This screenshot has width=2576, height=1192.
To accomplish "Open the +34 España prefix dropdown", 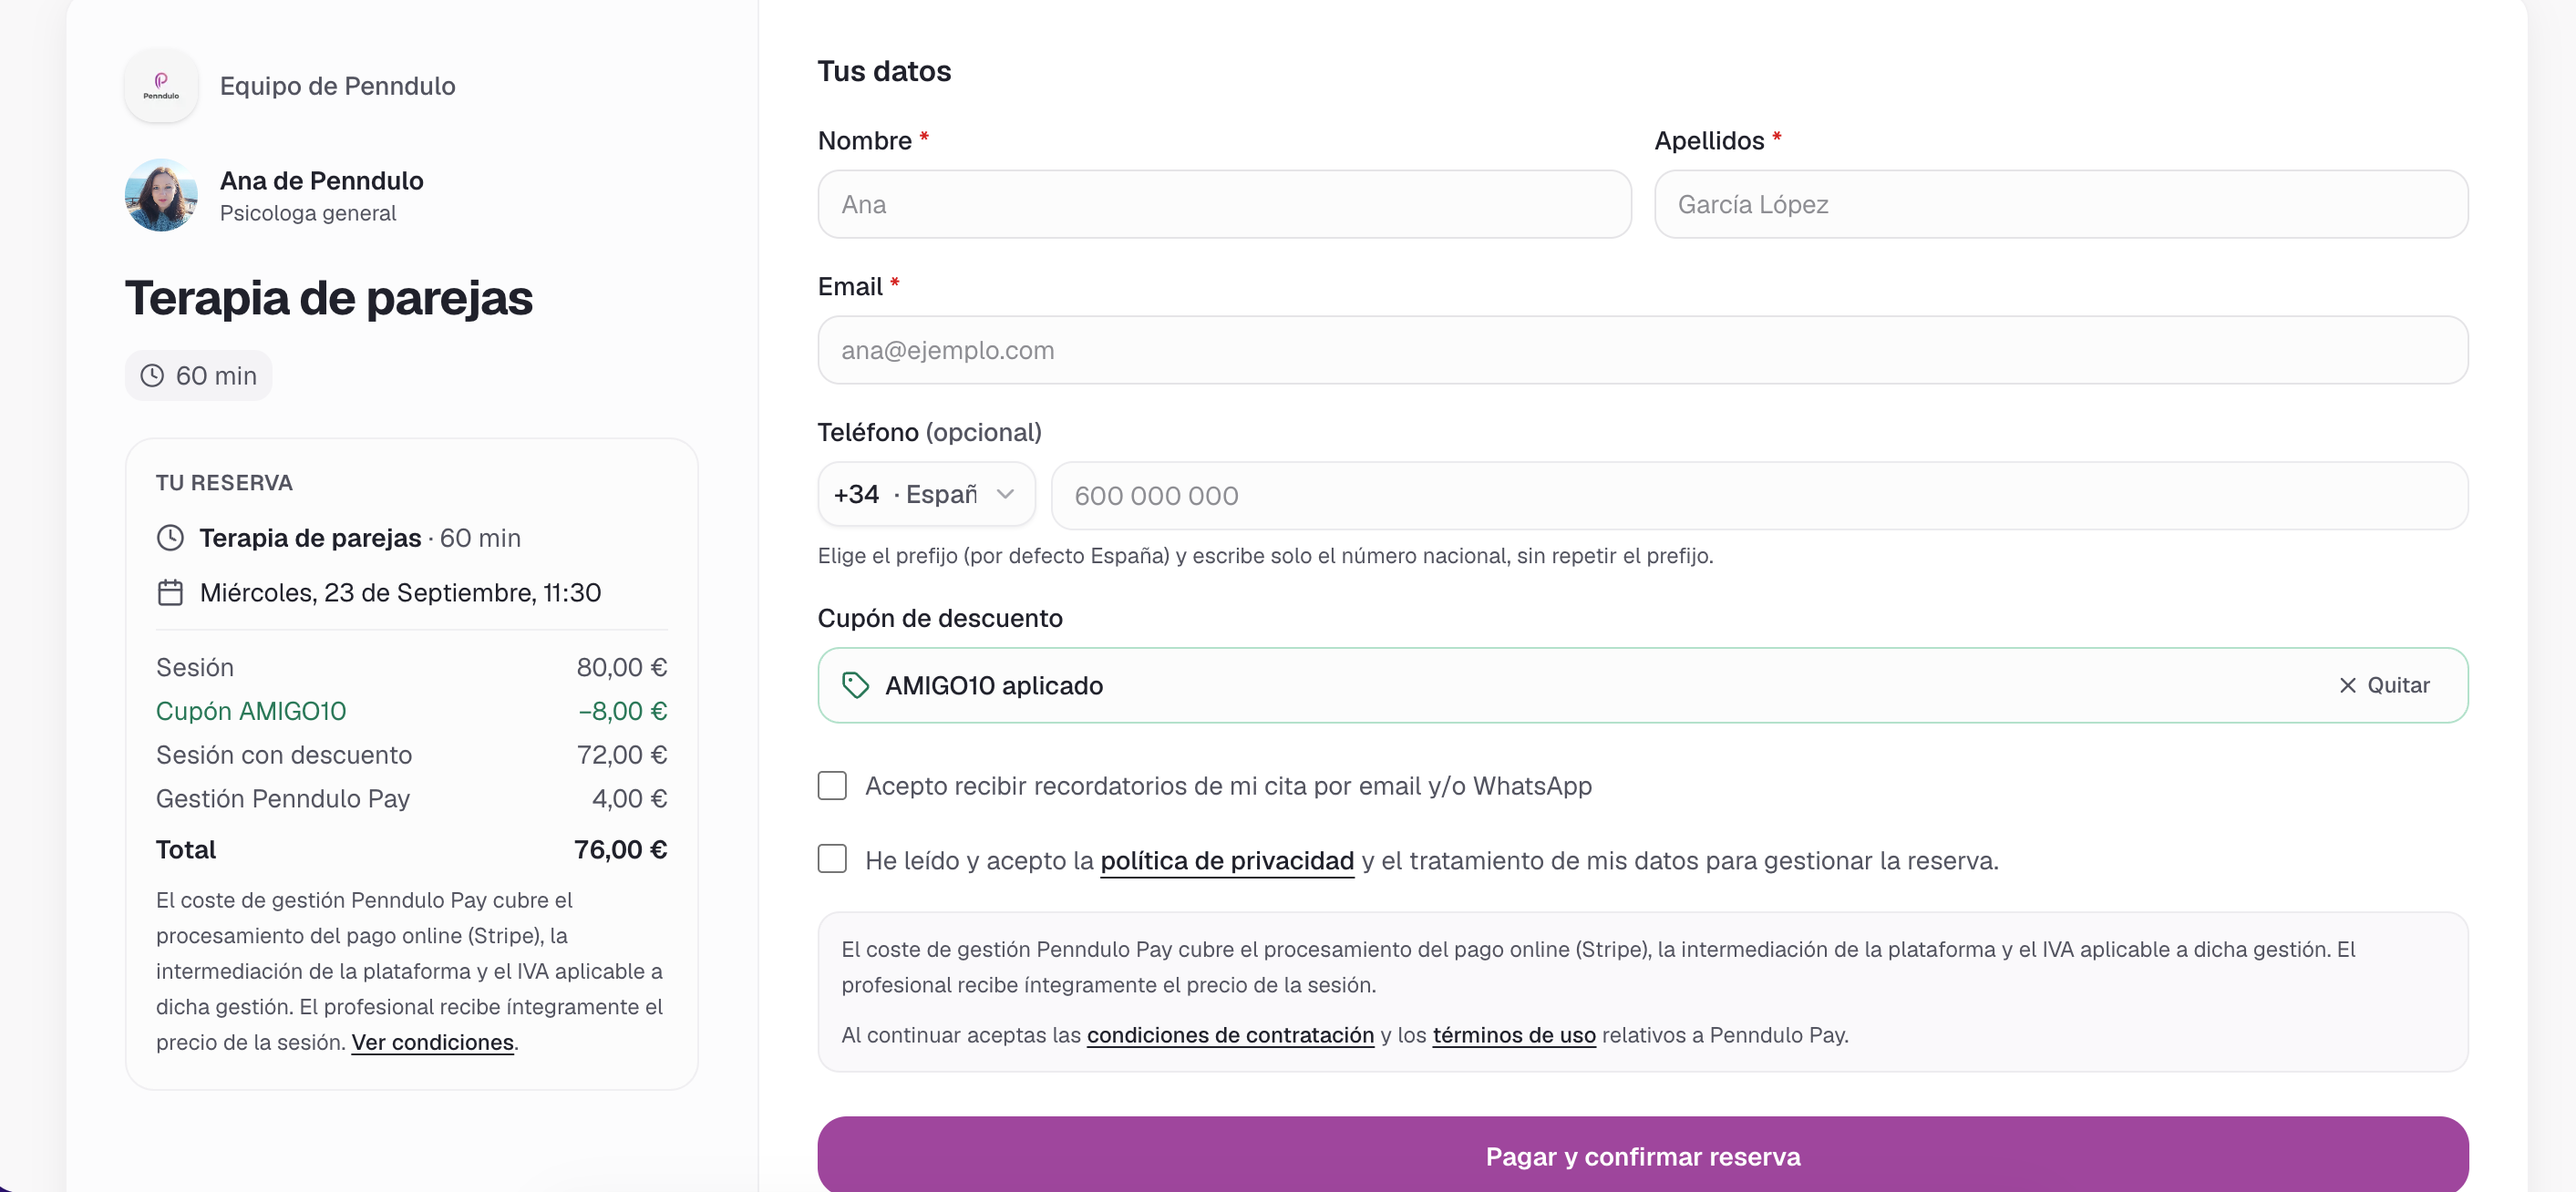I will coord(926,495).
